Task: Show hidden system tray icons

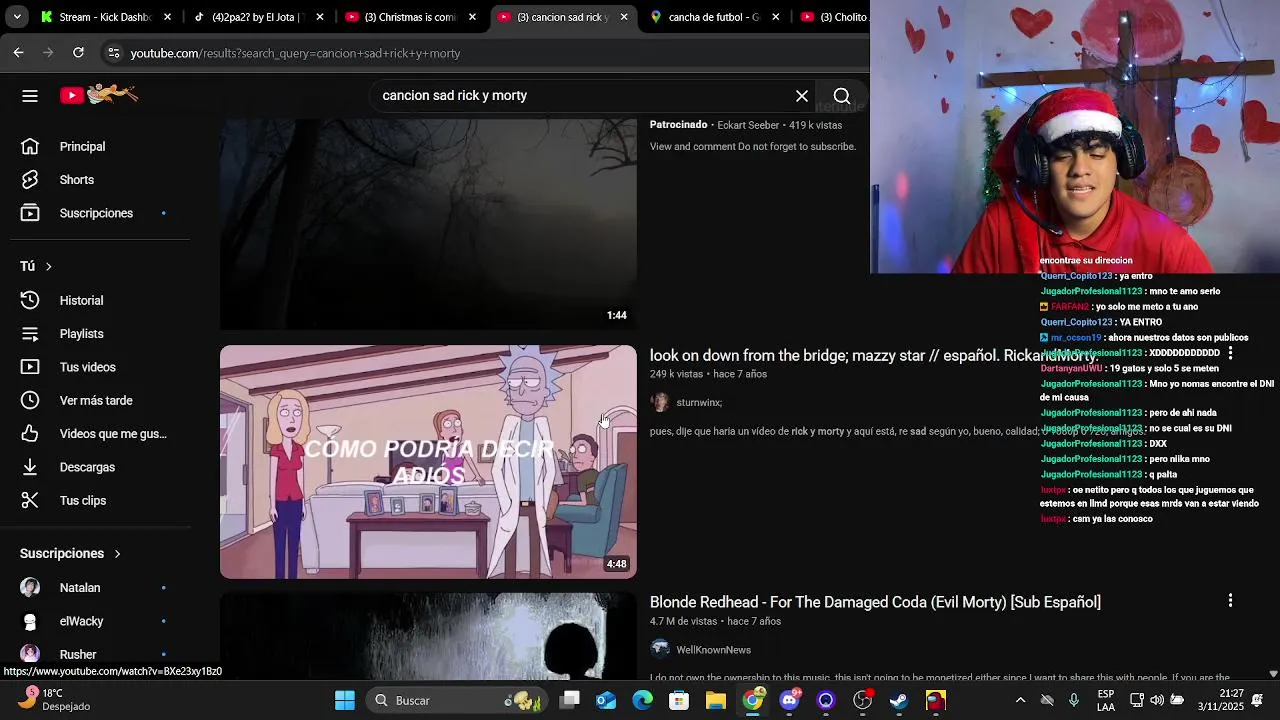Action: (x=1019, y=700)
